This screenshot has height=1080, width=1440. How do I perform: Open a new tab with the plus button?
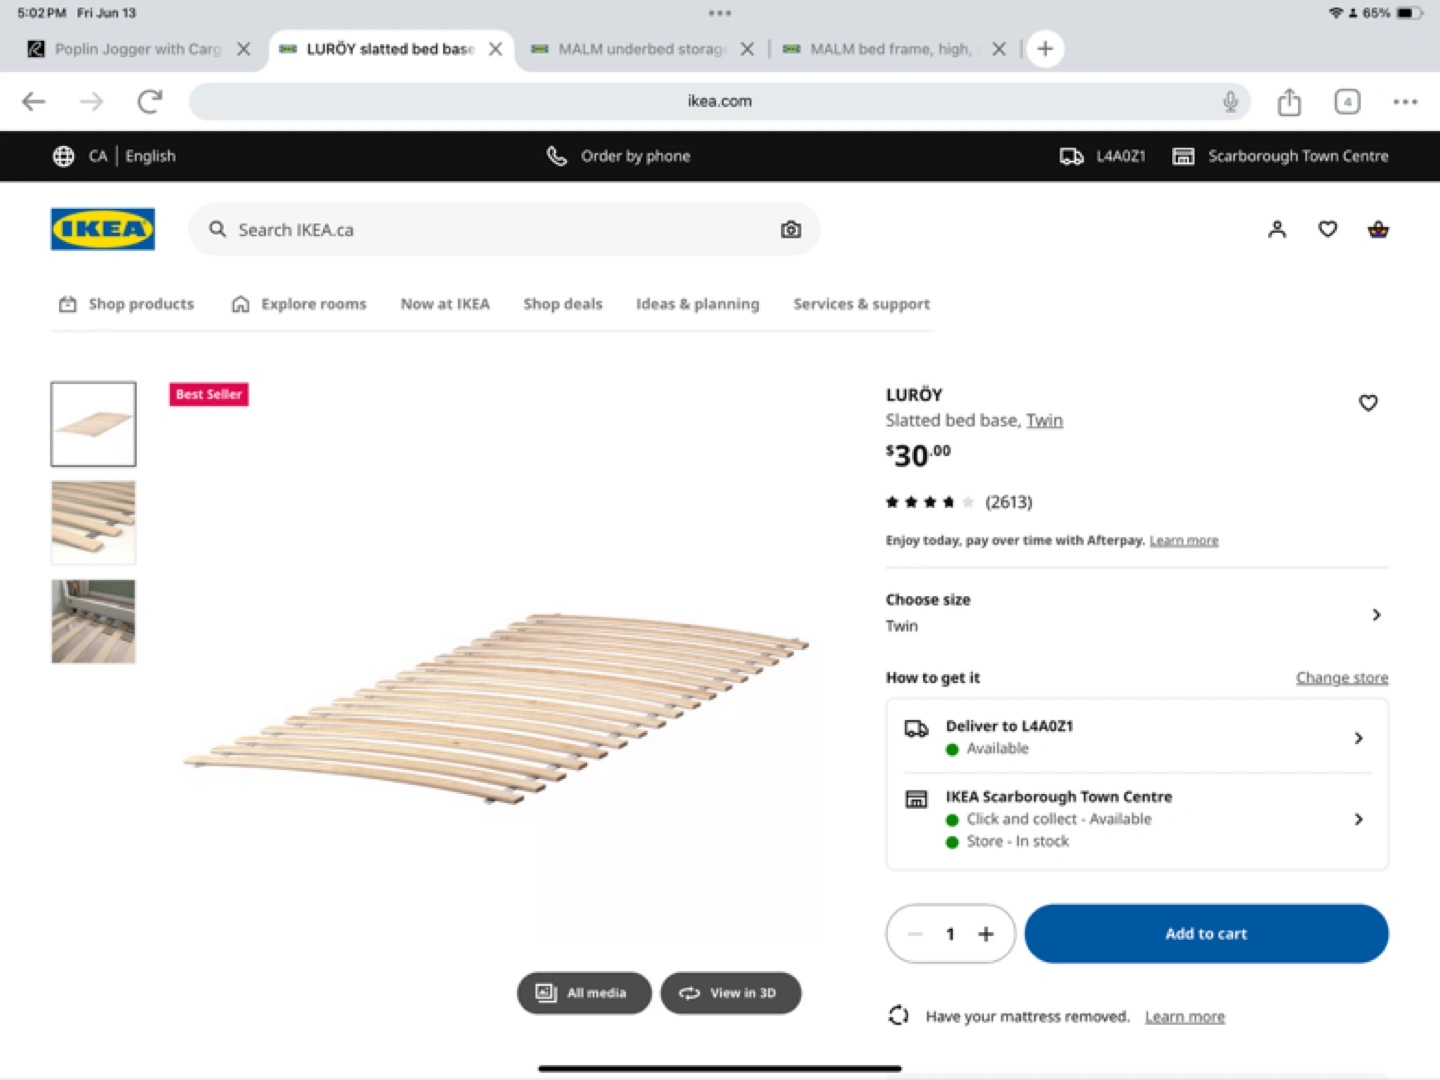(x=1045, y=48)
